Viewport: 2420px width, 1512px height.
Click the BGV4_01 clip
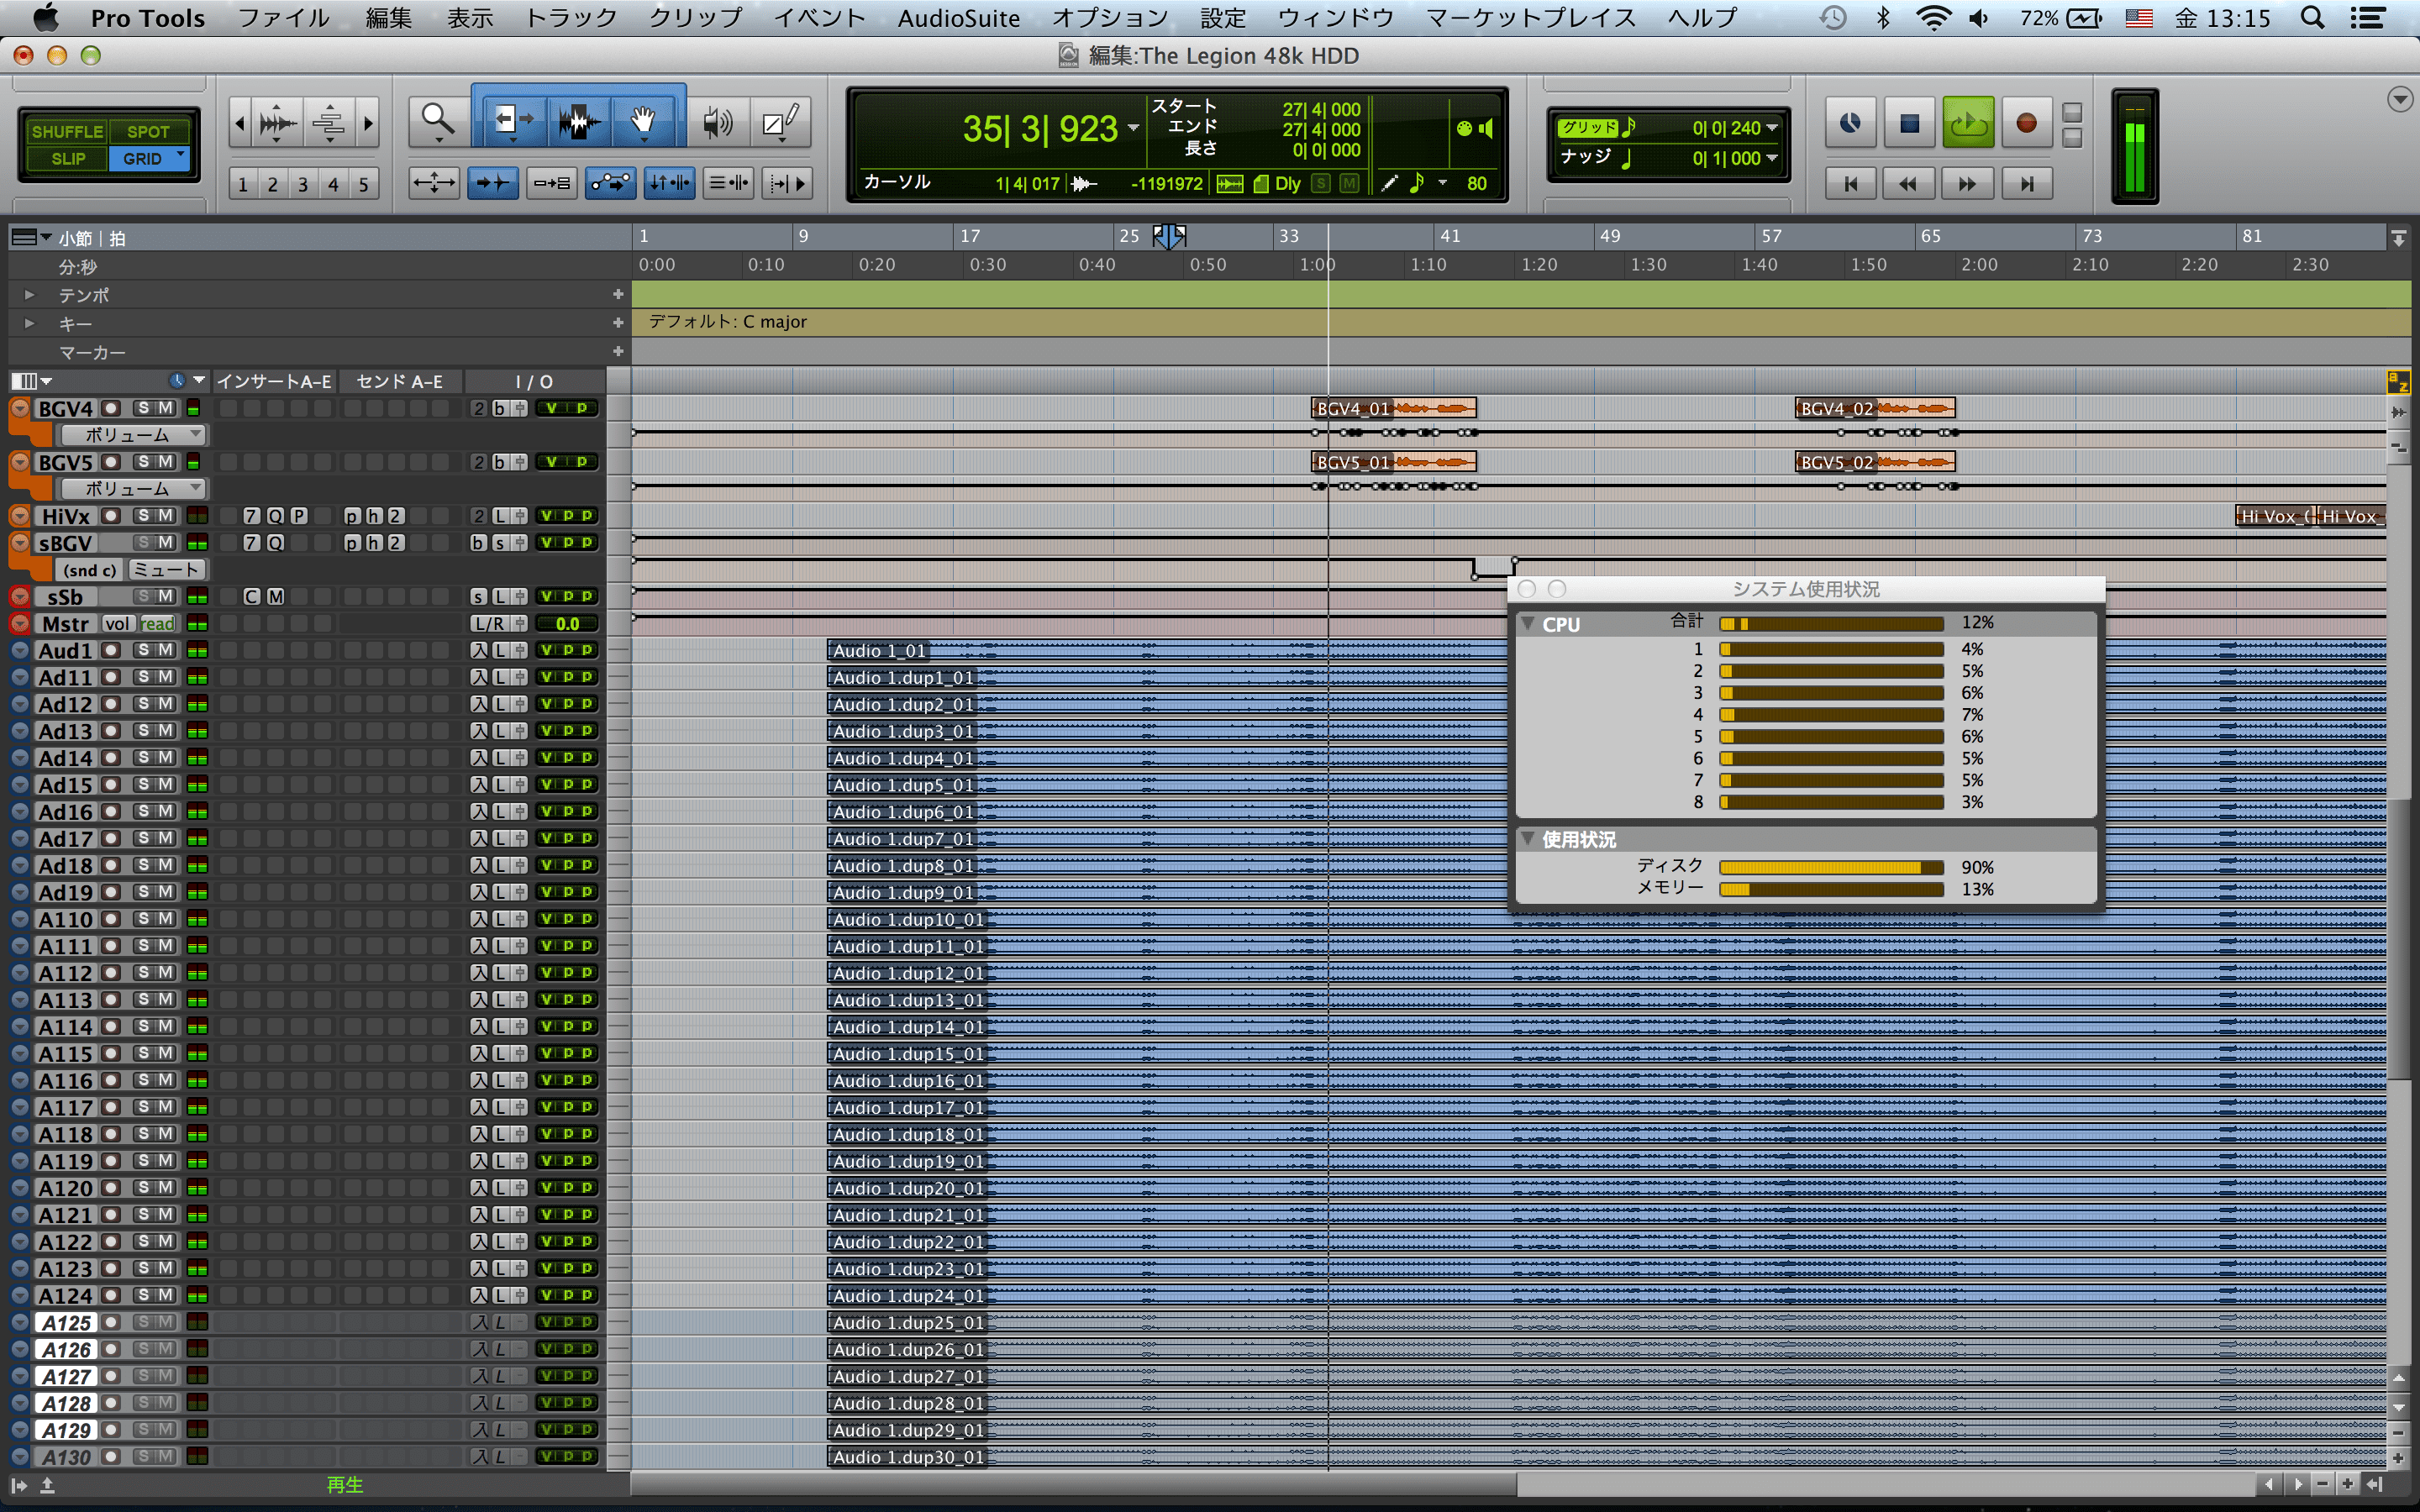(x=1394, y=408)
